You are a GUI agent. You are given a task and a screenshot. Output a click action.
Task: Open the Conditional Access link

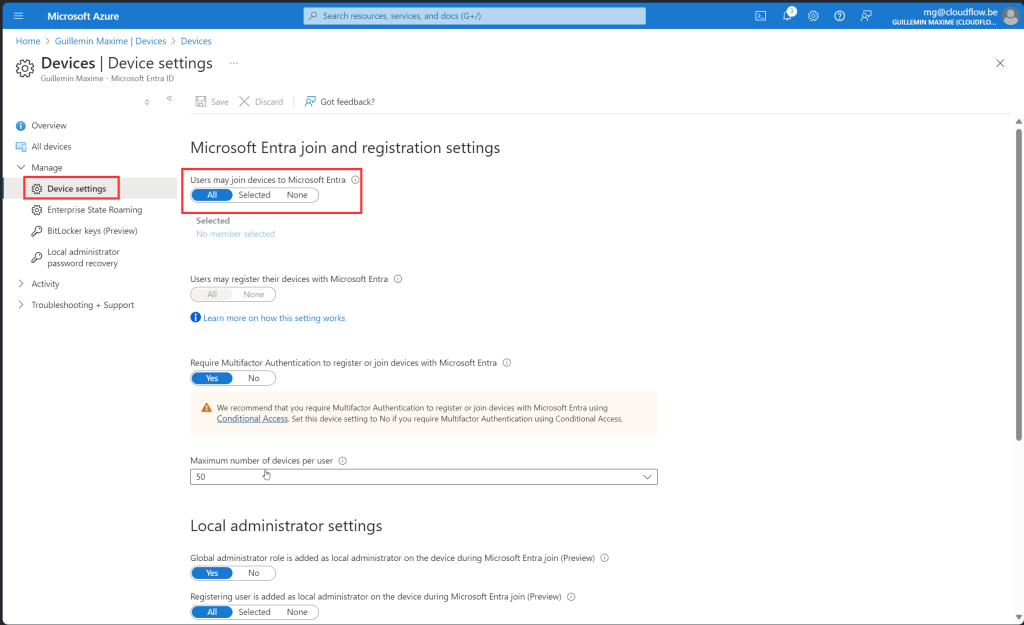(252, 419)
